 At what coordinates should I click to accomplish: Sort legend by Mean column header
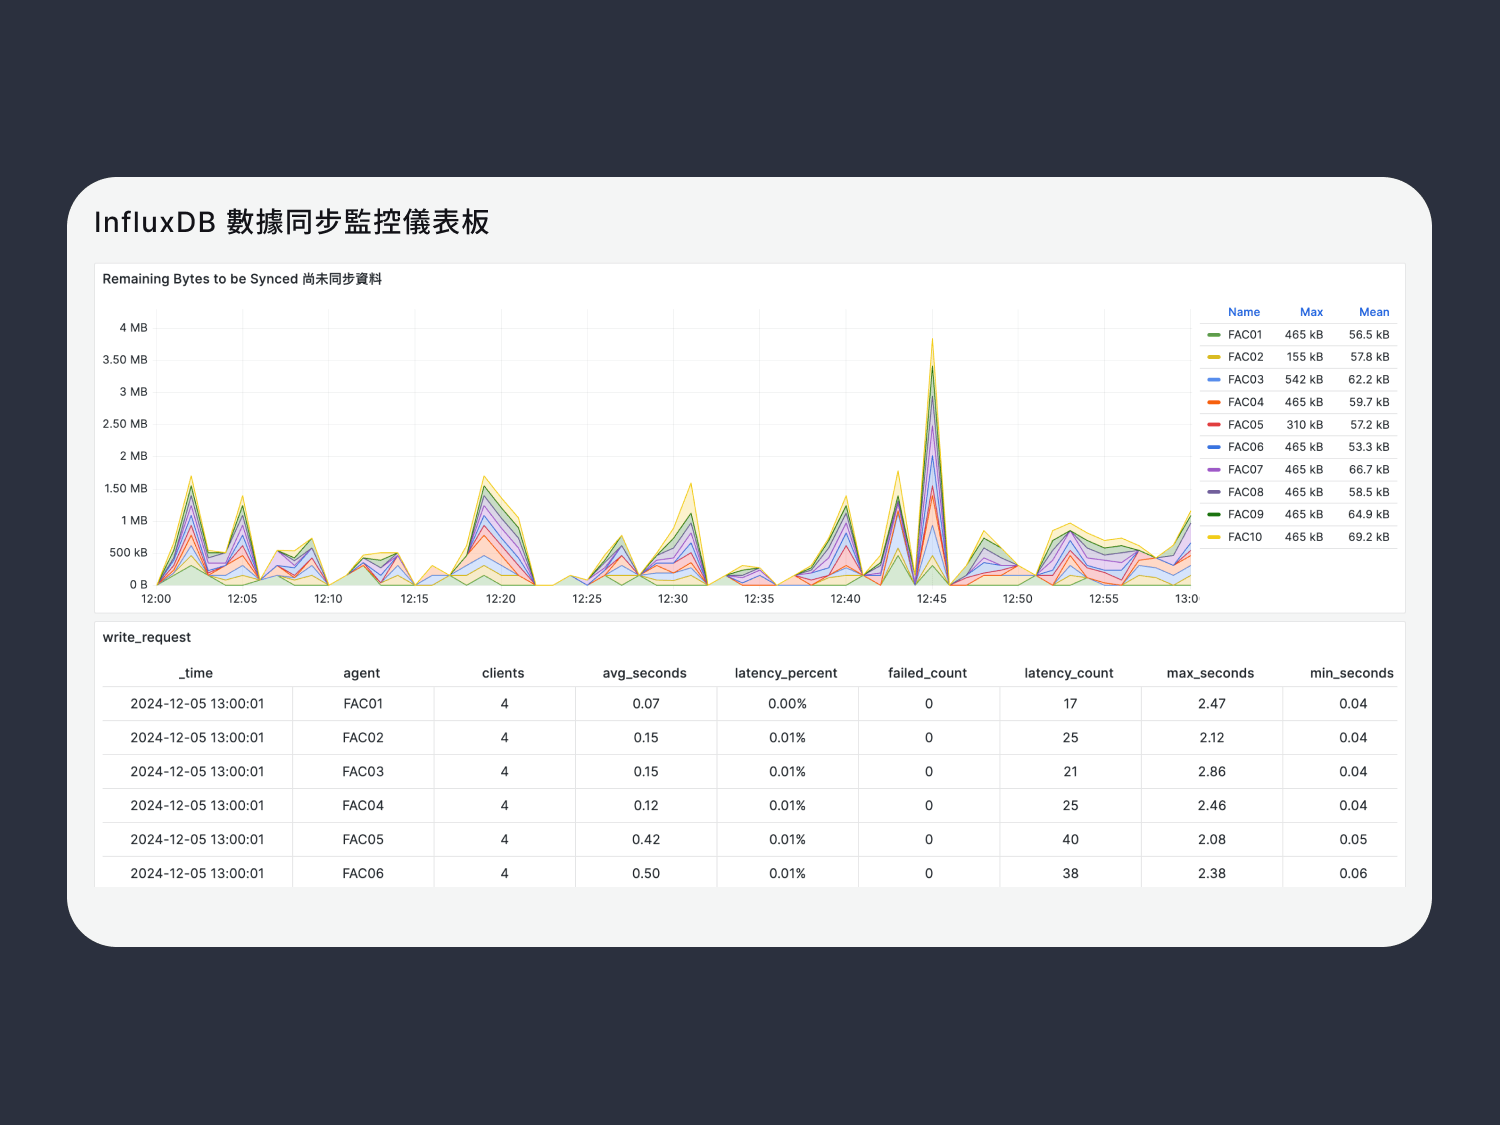pos(1373,312)
